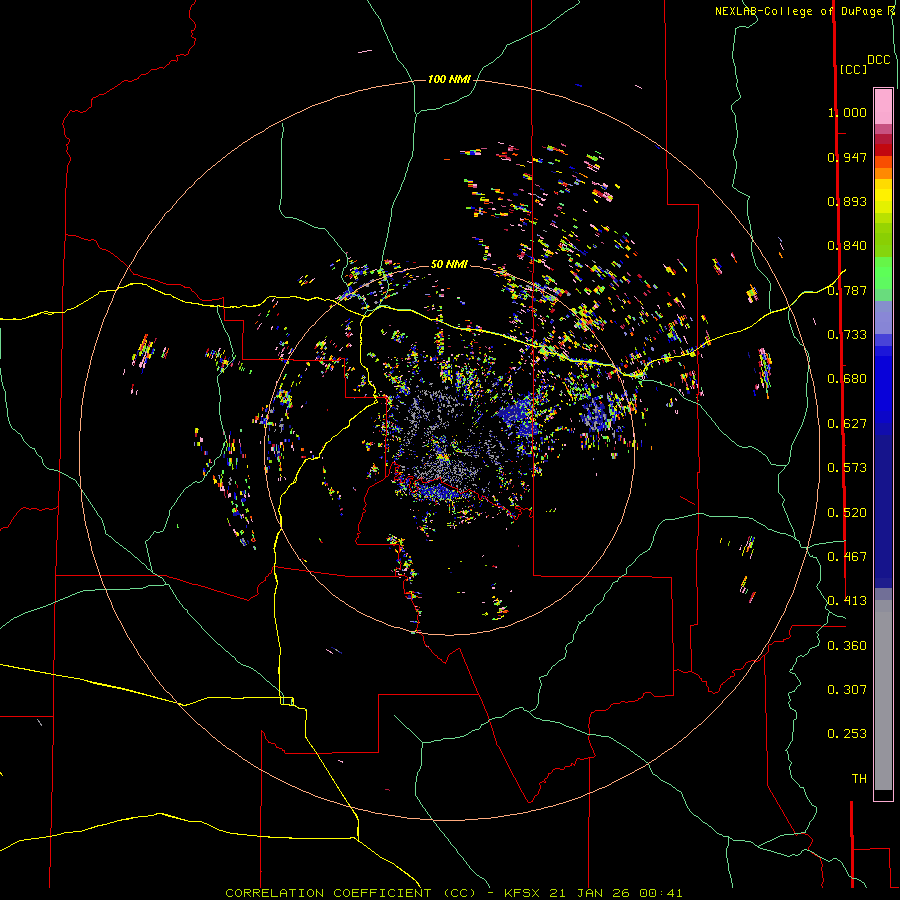The image size is (900, 900).
Task: Click the DCC label above the color bar
Action: (x=879, y=60)
